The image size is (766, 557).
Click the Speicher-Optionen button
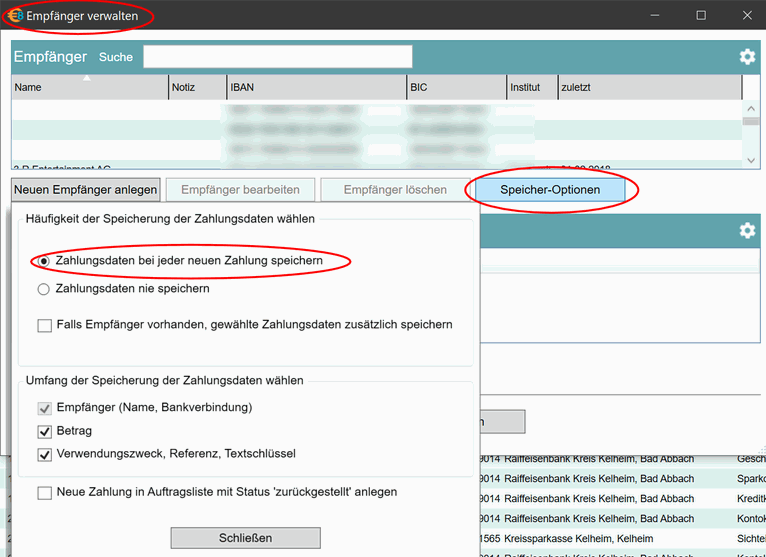tap(550, 190)
